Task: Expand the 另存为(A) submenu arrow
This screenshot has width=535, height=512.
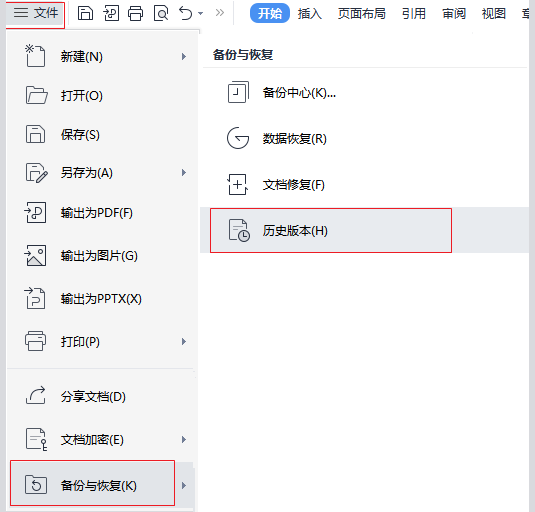Action: coord(184,173)
